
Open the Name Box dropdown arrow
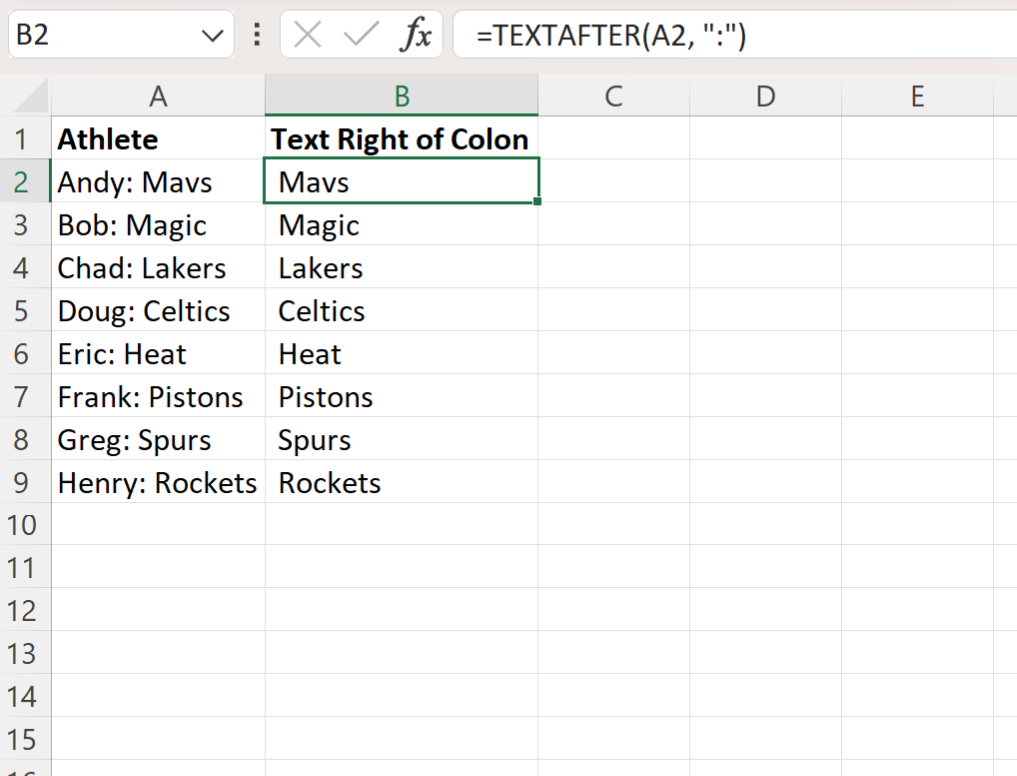click(212, 33)
